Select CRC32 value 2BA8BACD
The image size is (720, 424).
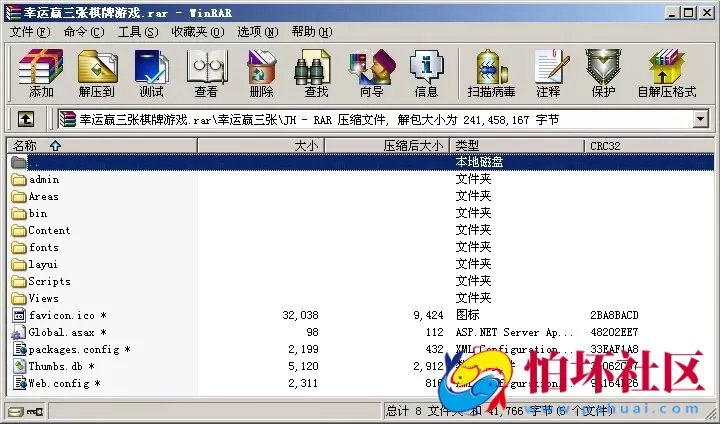pos(614,315)
